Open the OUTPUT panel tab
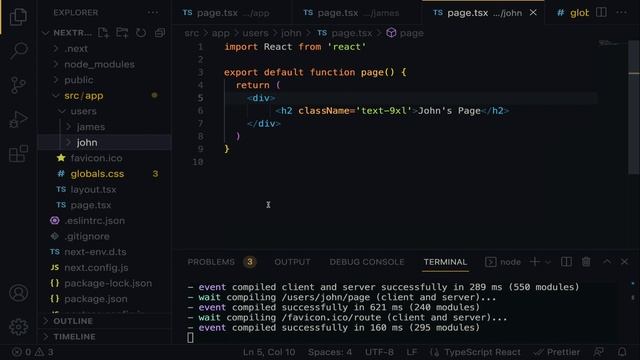Viewport: 640px width, 360px height. click(292, 262)
